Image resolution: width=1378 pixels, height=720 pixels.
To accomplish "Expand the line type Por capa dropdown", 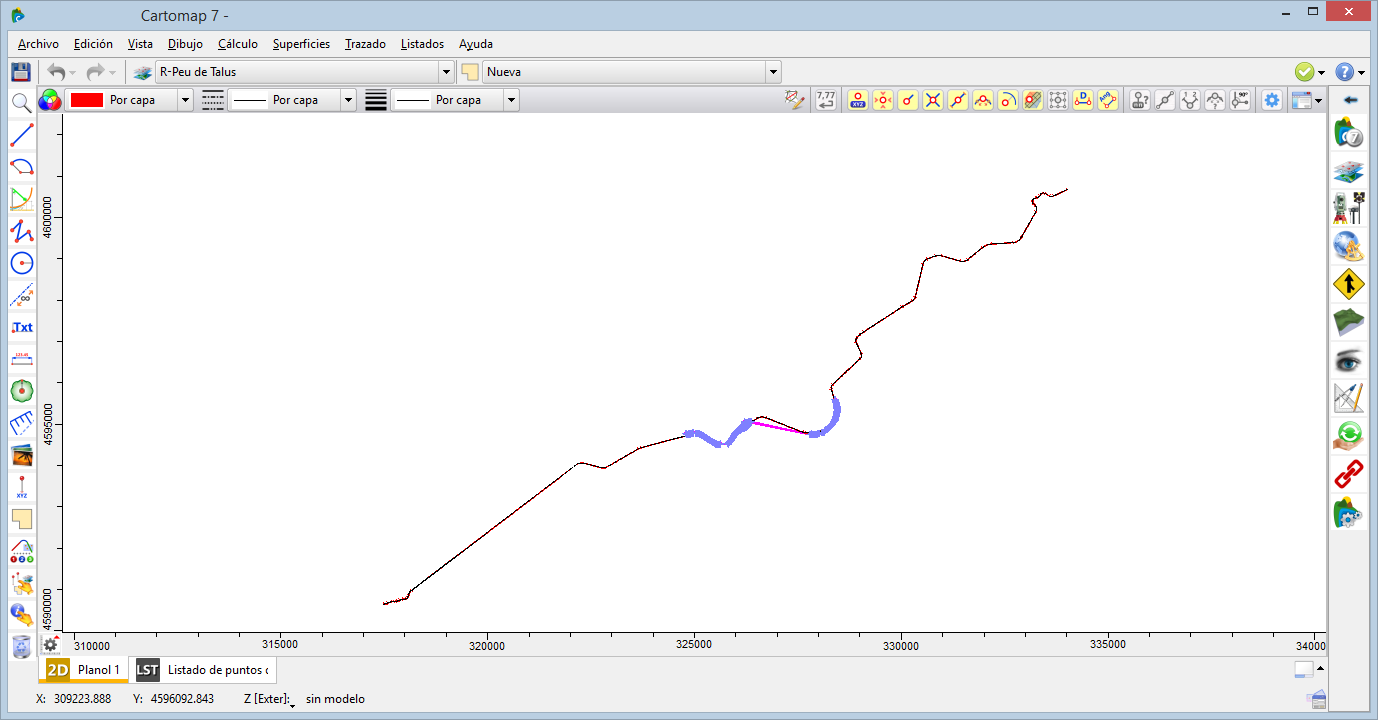I will (348, 100).
